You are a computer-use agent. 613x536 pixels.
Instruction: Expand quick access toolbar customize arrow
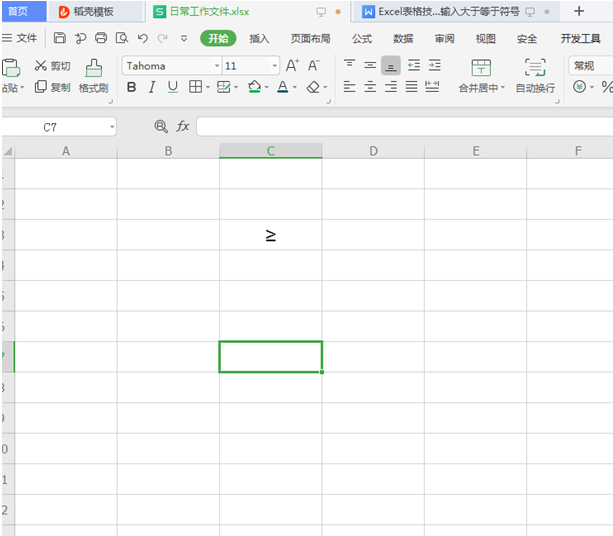point(184,38)
